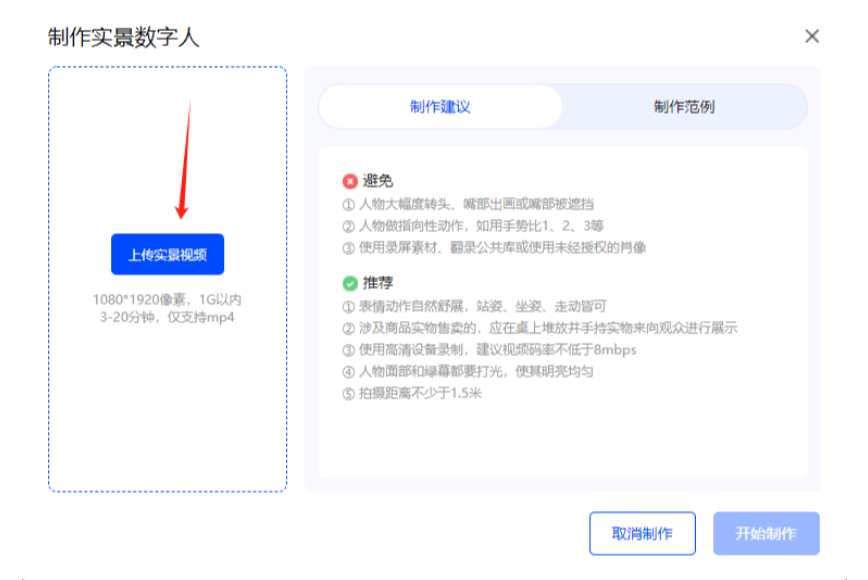Click the 制作实景数字人 dialog title
The image size is (868, 580).
pos(123,38)
